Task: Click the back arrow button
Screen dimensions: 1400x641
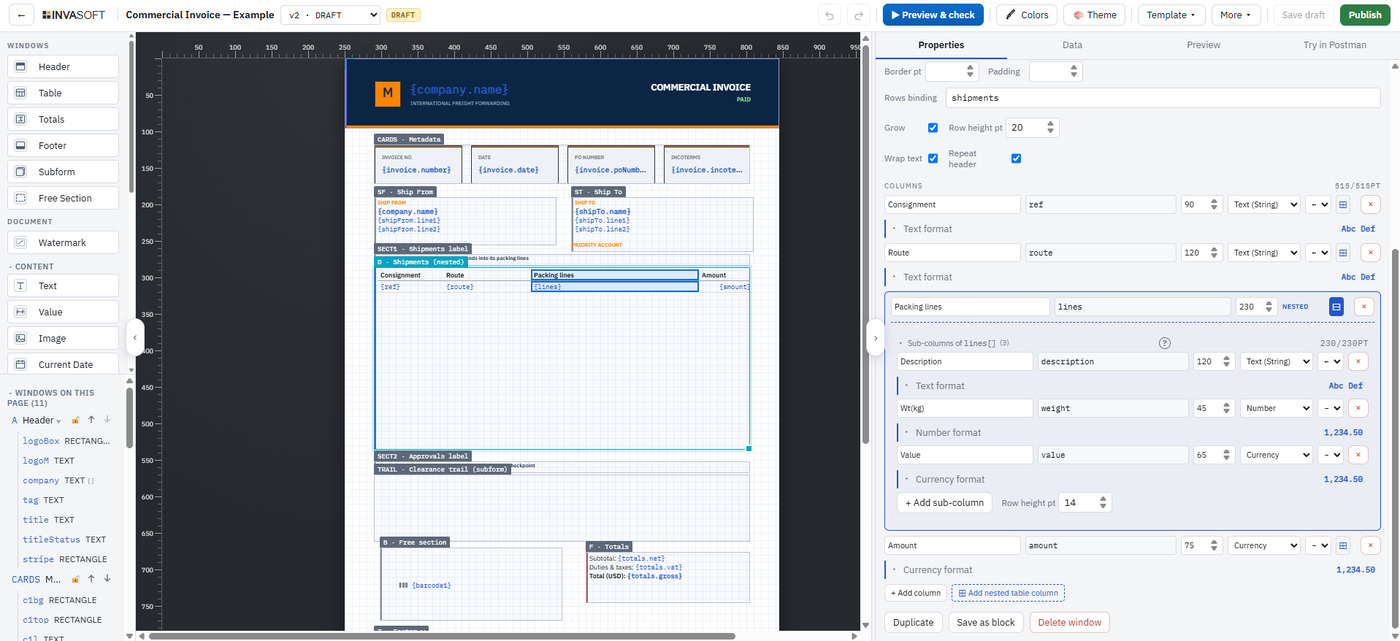Action: 21,15
